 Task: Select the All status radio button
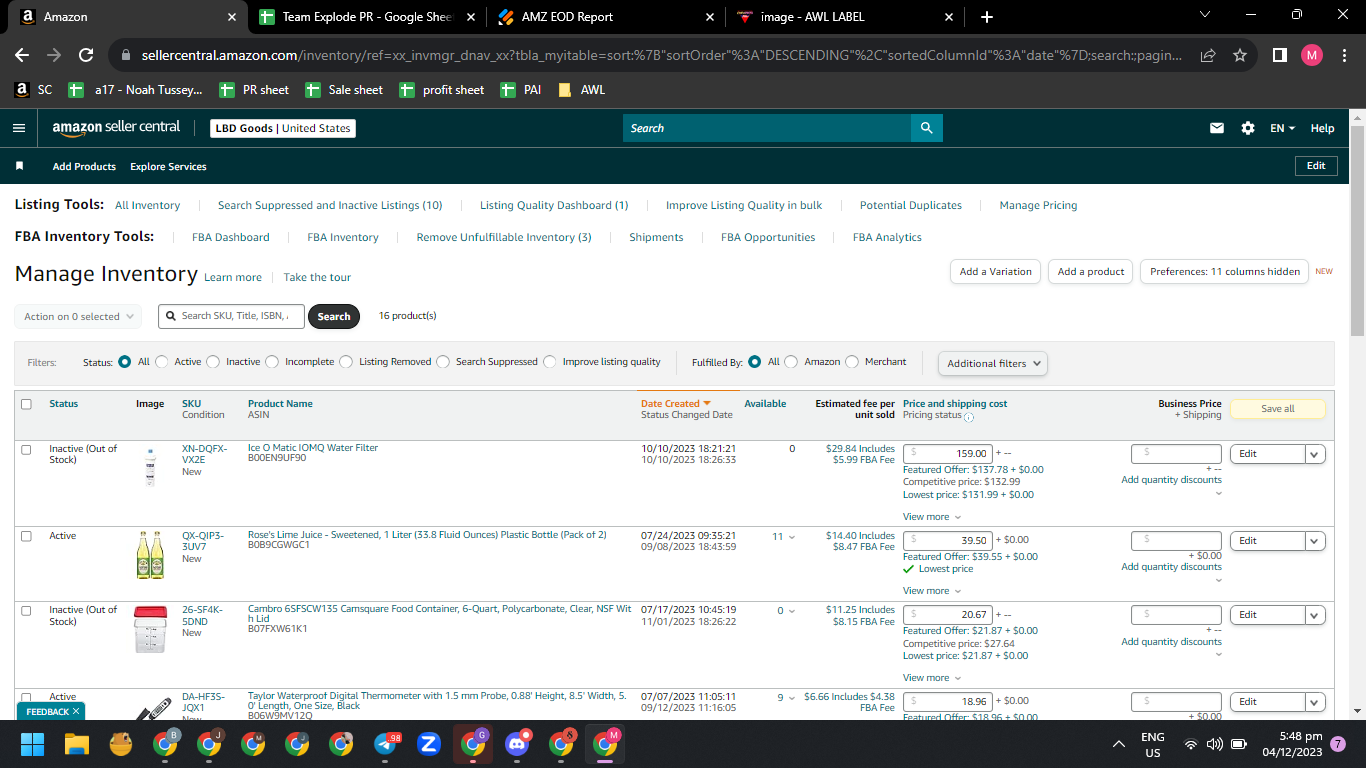click(x=124, y=362)
